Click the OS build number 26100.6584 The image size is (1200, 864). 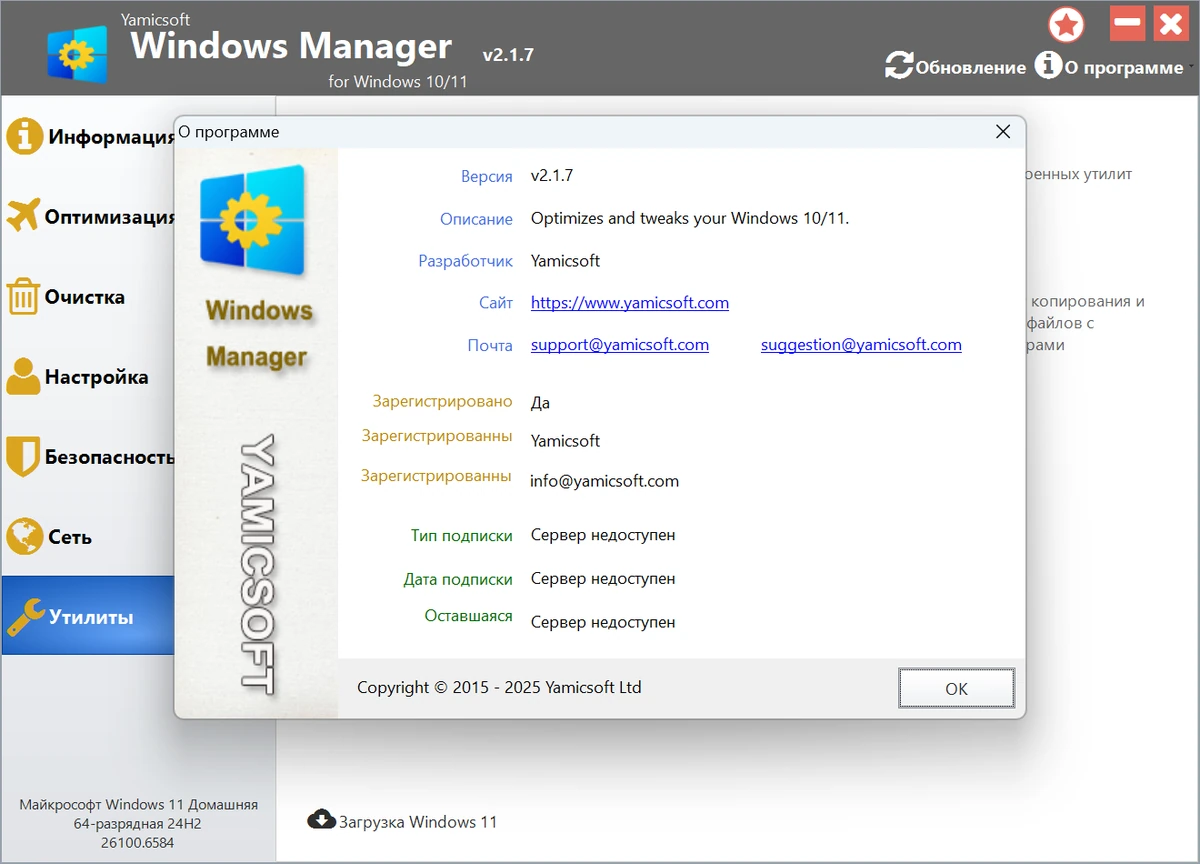tap(138, 843)
